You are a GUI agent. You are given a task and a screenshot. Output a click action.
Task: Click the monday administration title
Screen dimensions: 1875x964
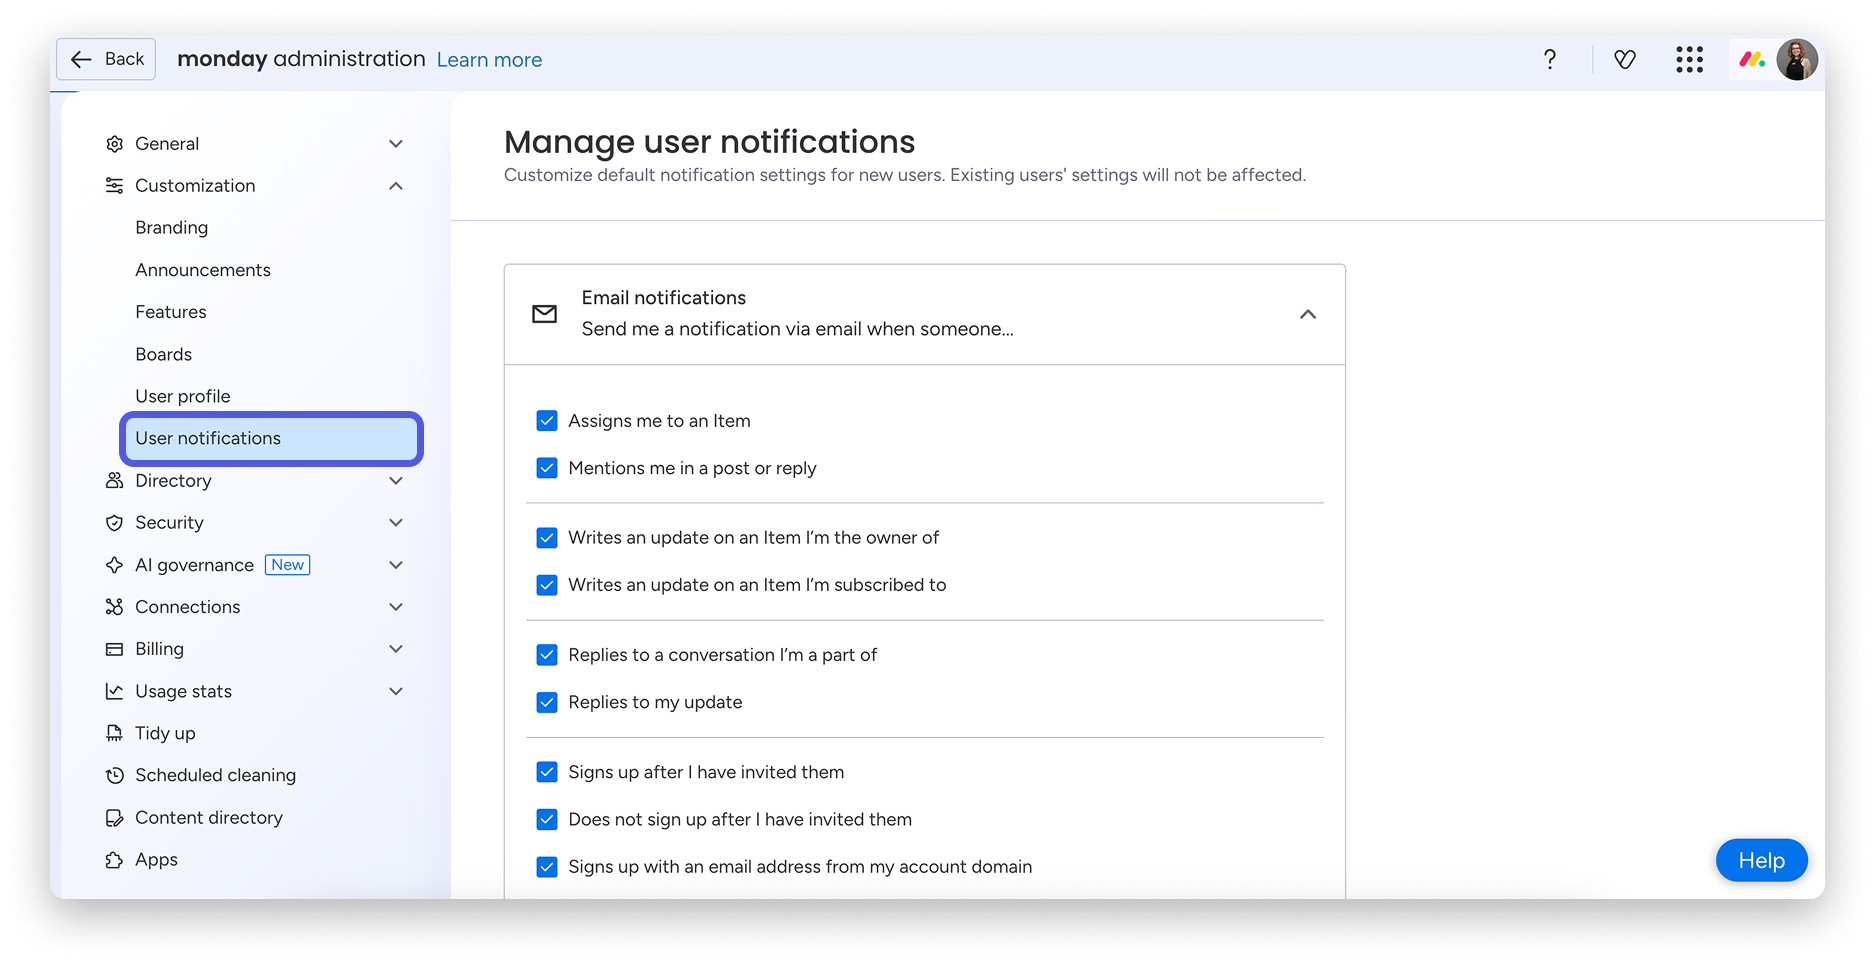click(x=301, y=59)
